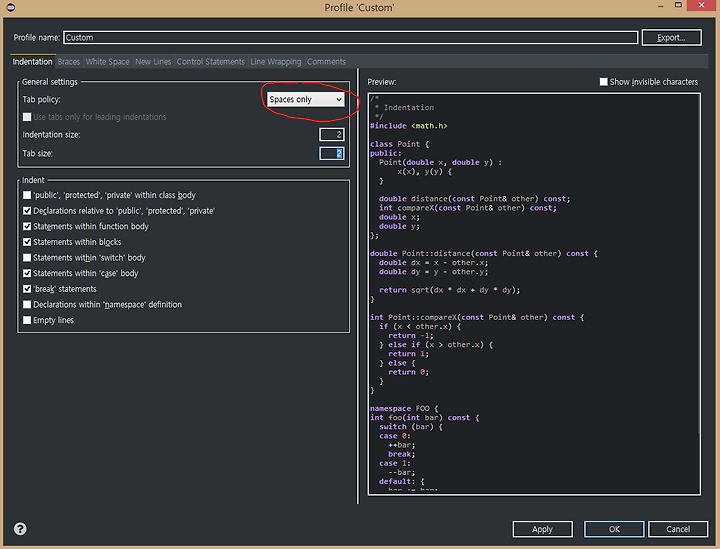Enable Declarations within 'namespace' definition
Screen dimensions: 720x549
[27, 305]
